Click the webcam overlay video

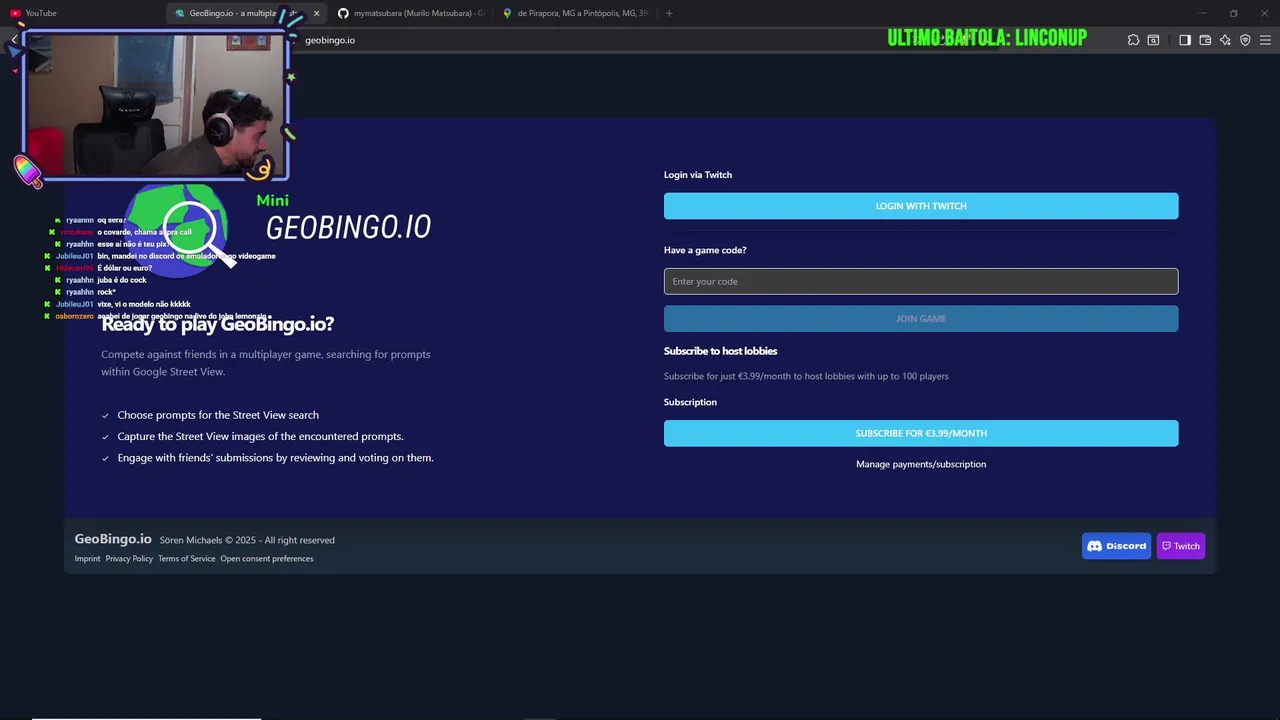click(156, 106)
